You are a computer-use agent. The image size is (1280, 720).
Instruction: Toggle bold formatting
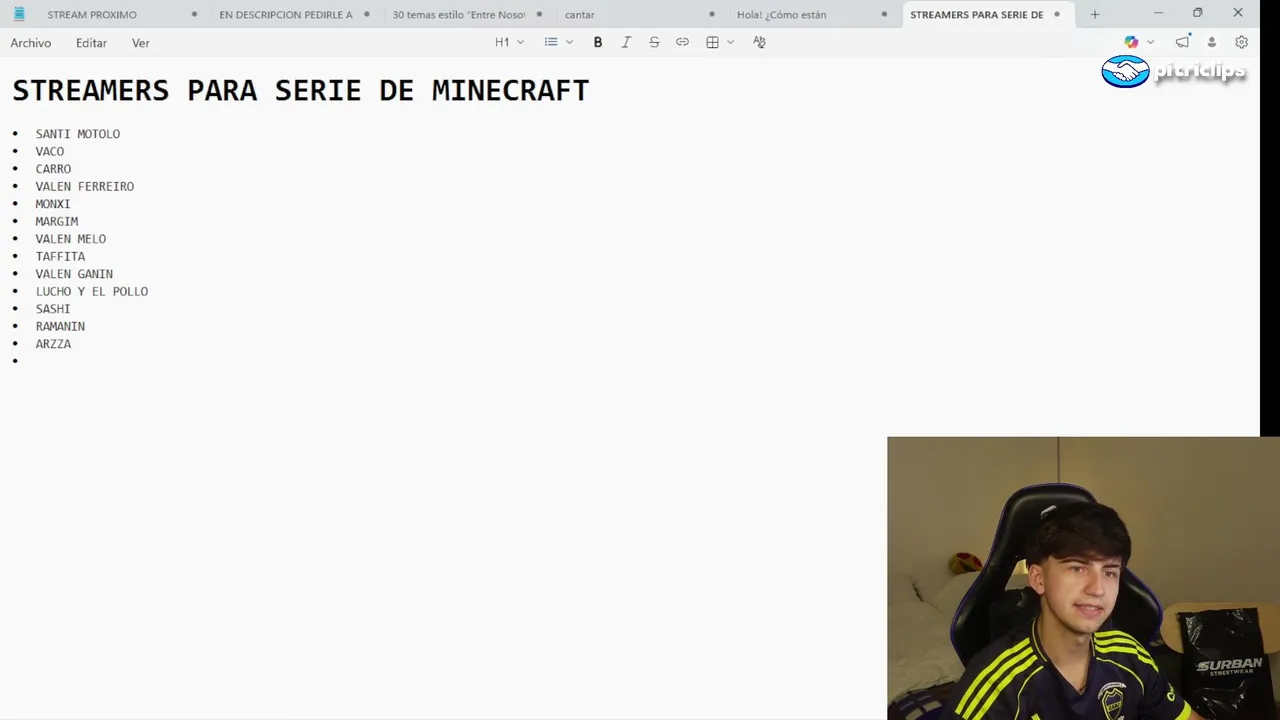[598, 42]
